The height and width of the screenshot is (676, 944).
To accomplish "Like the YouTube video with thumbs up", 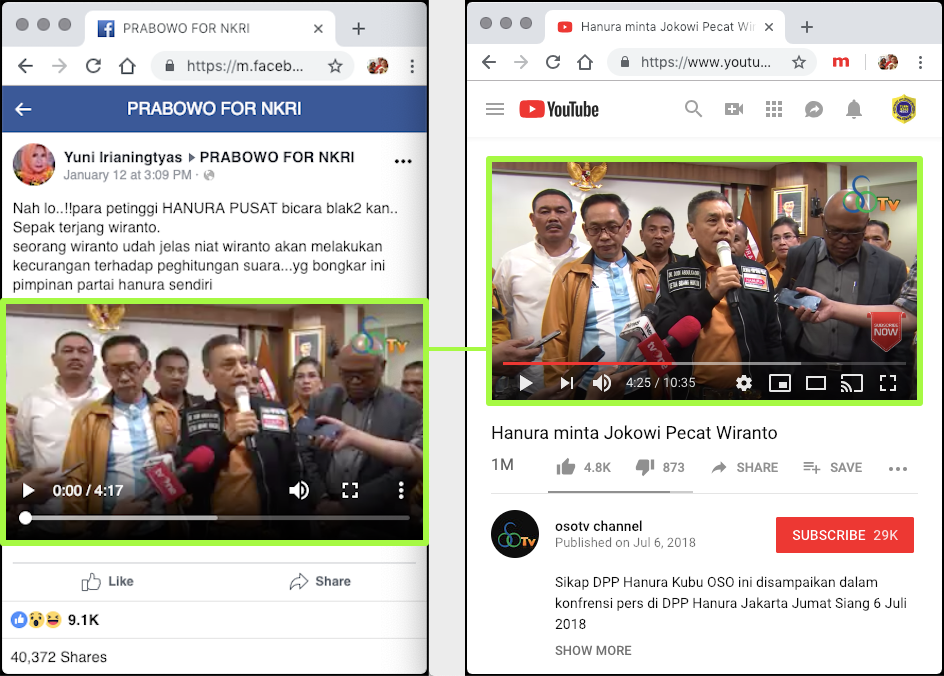I will tap(566, 467).
